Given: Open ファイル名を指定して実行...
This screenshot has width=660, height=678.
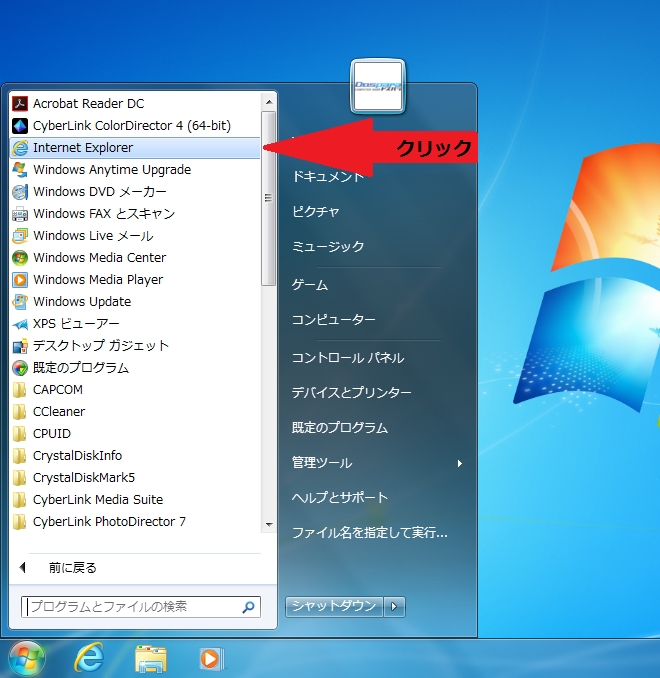Looking at the screenshot, I should [370, 533].
